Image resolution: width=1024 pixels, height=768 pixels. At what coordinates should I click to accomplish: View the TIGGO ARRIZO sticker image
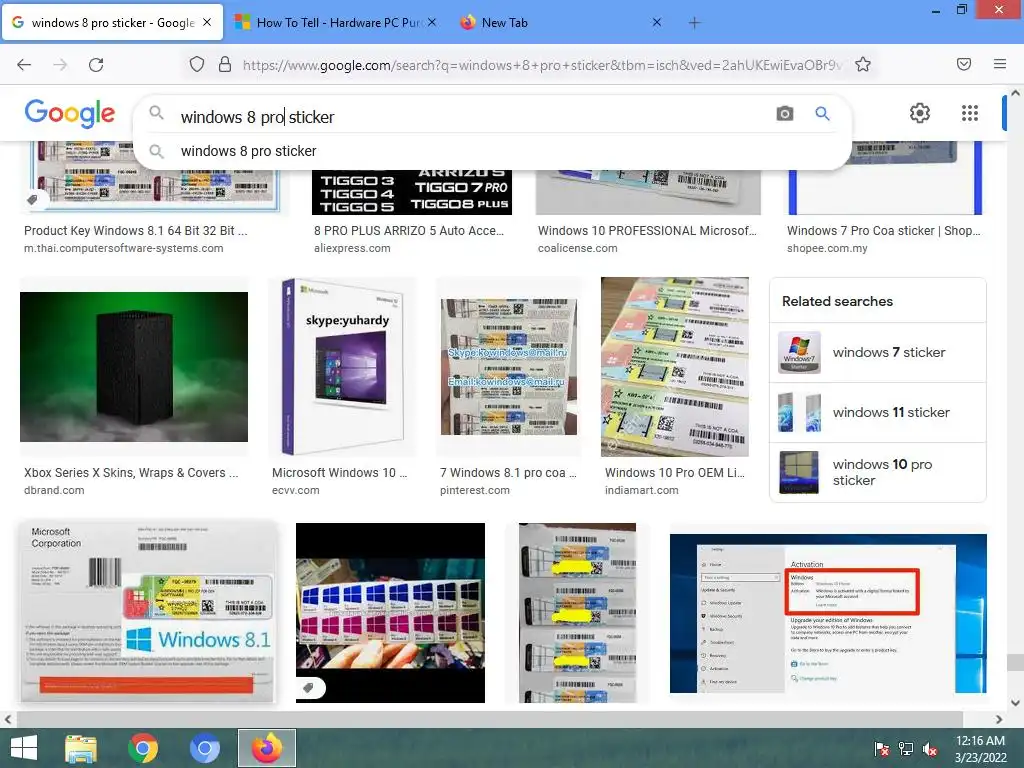click(412, 192)
